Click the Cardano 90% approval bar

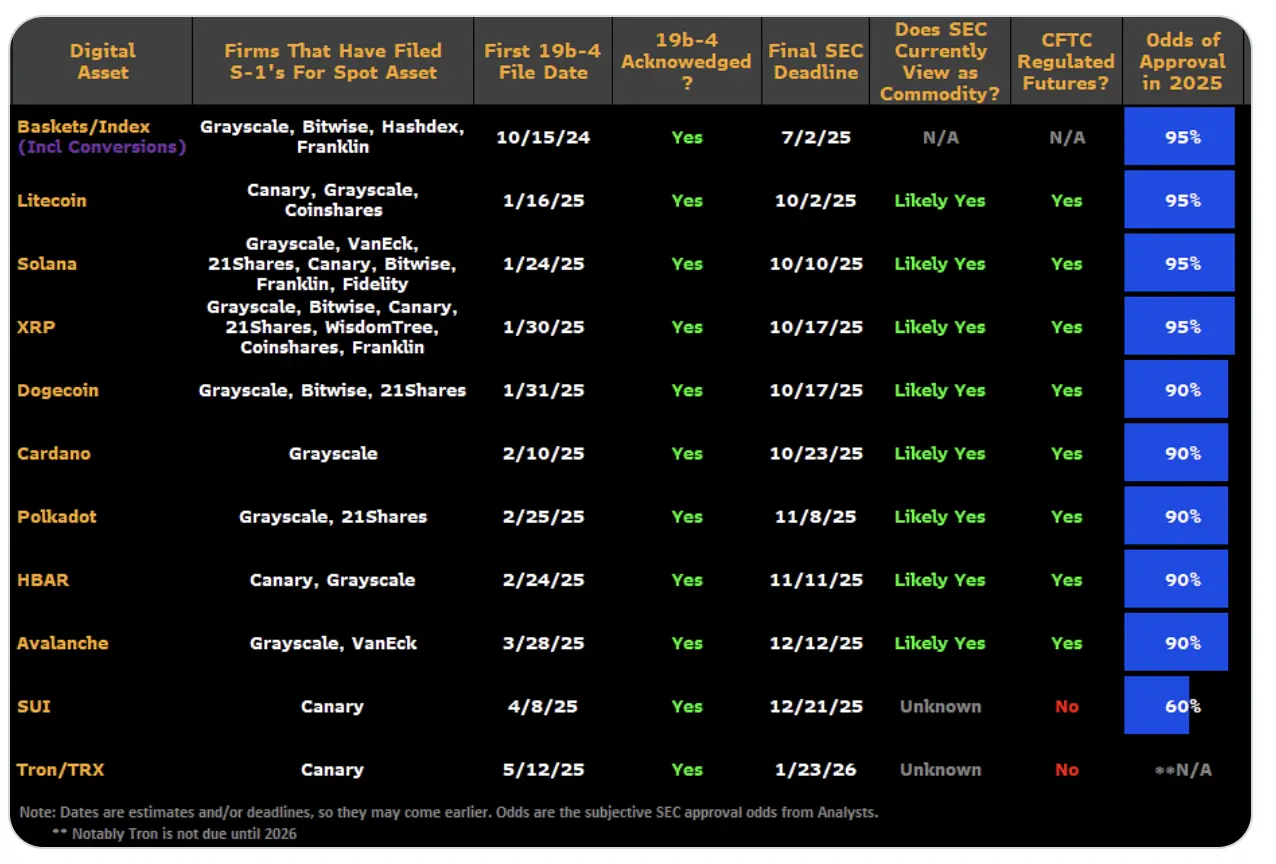[1176, 453]
